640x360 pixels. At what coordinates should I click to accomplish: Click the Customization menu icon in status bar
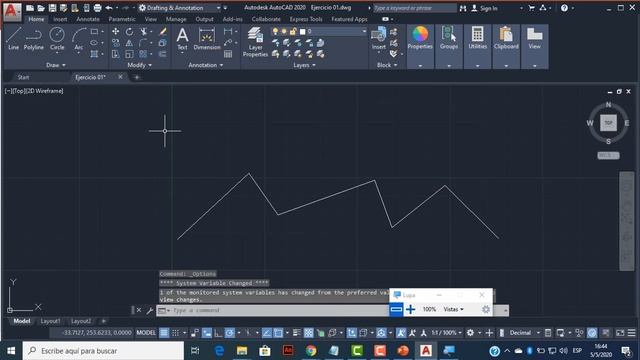(631, 333)
